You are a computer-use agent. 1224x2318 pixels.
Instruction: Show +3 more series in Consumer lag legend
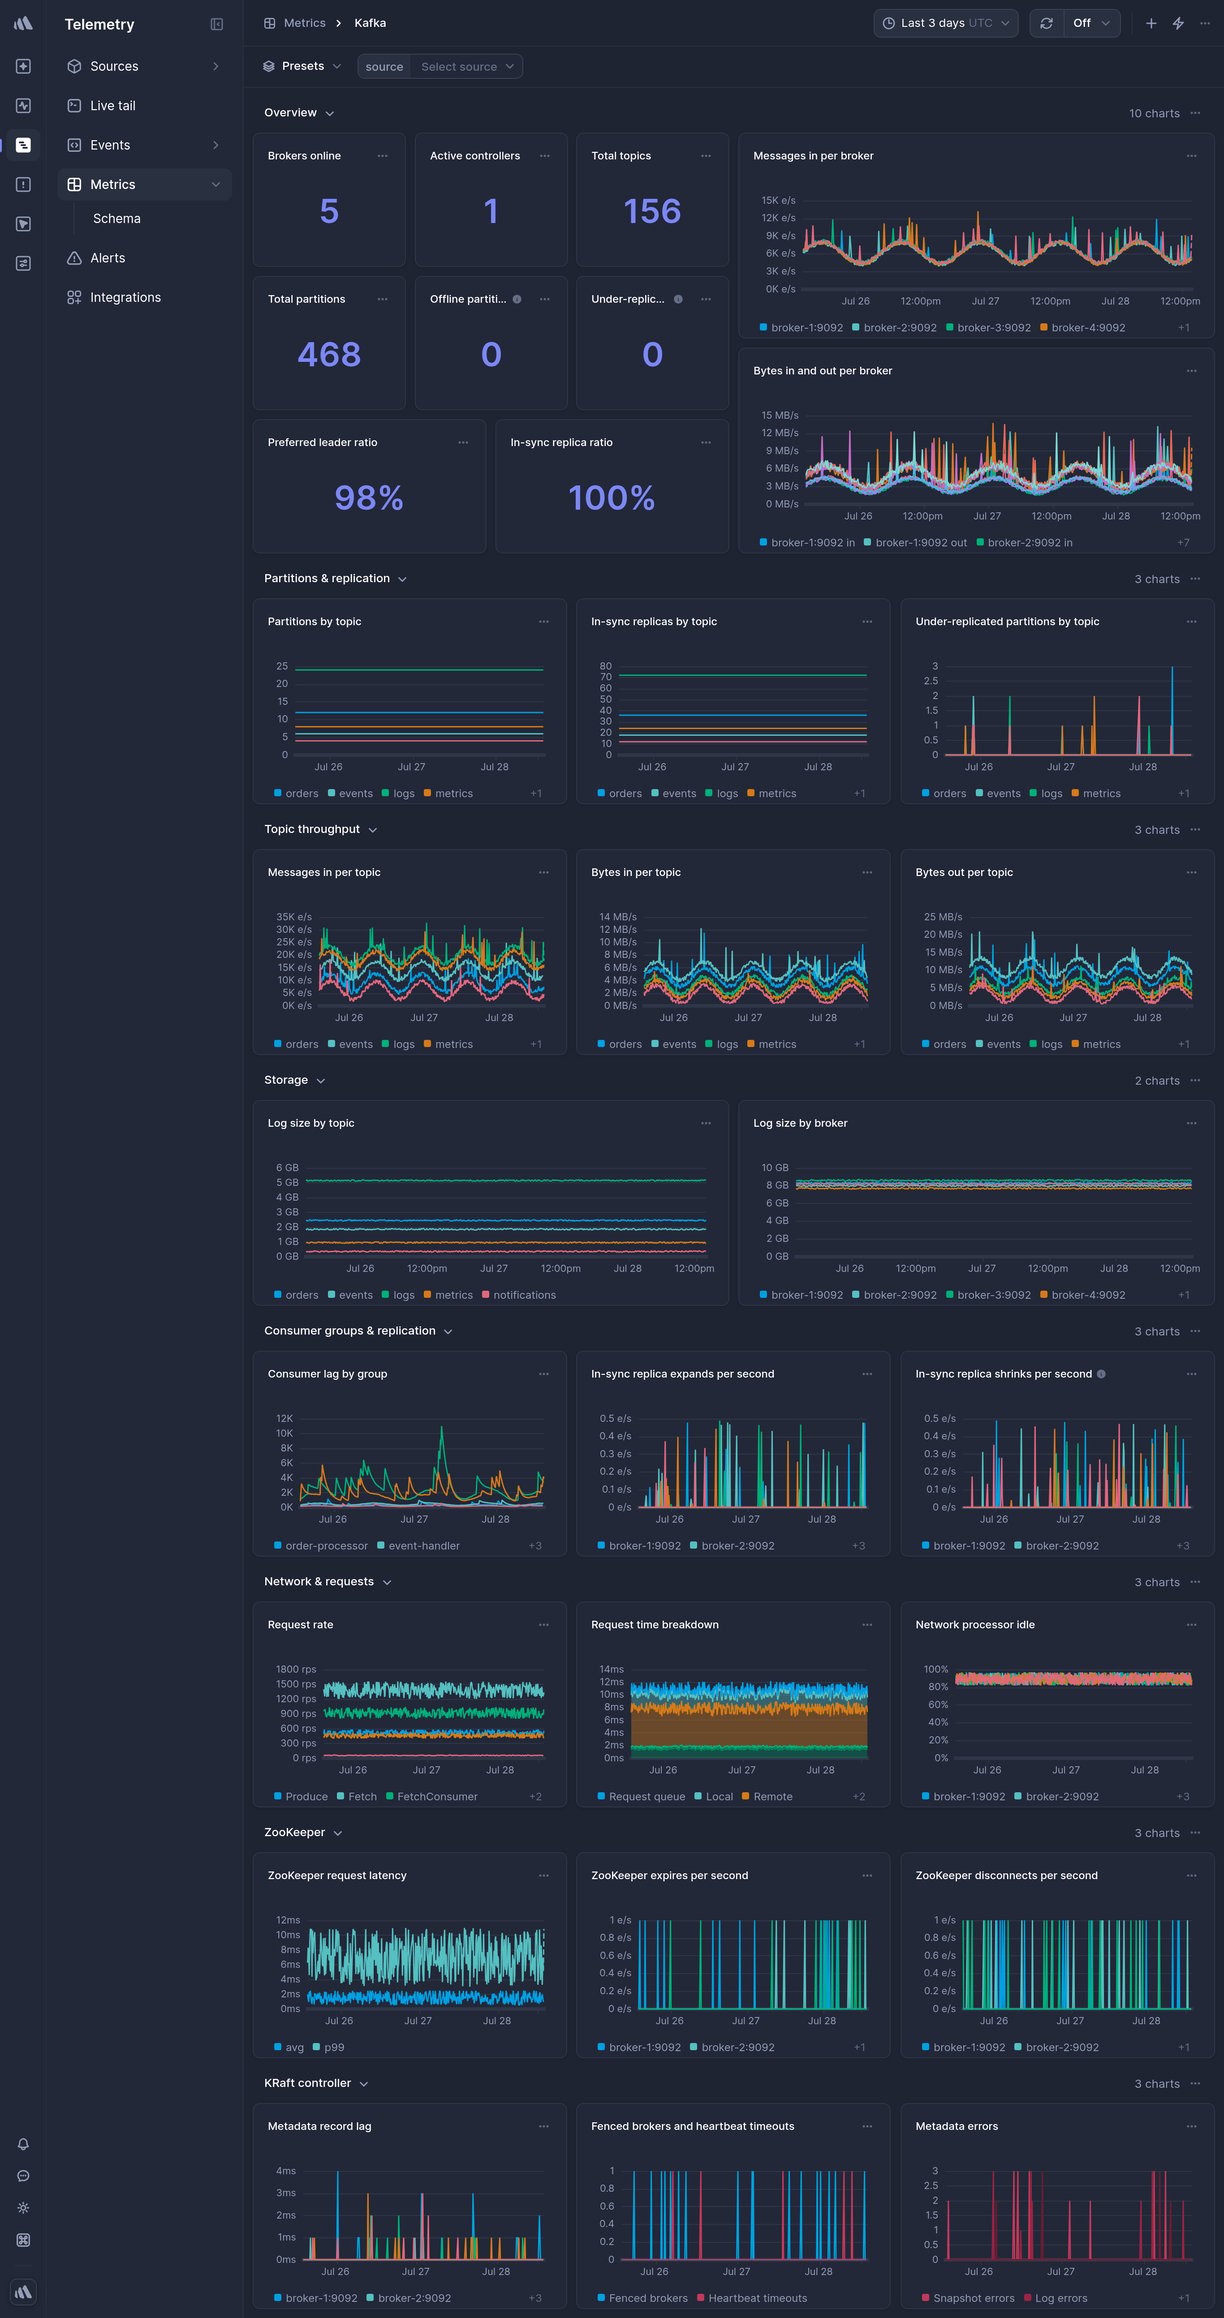[x=535, y=1546]
